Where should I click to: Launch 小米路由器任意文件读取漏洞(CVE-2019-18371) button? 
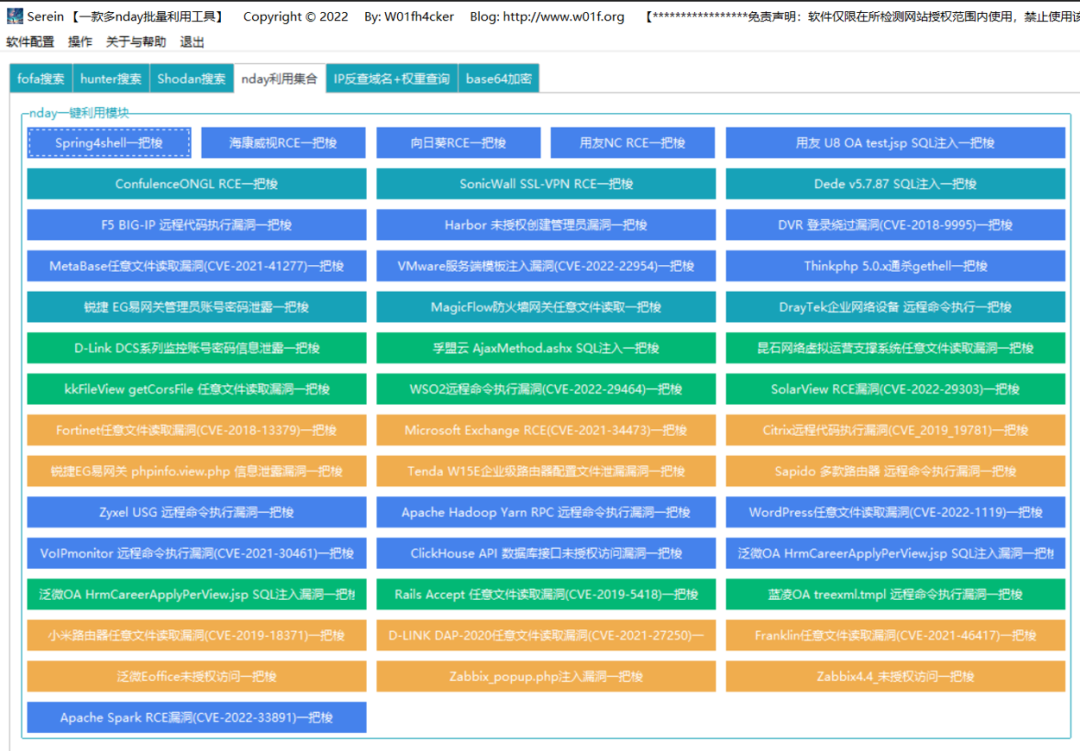[x=196, y=635]
